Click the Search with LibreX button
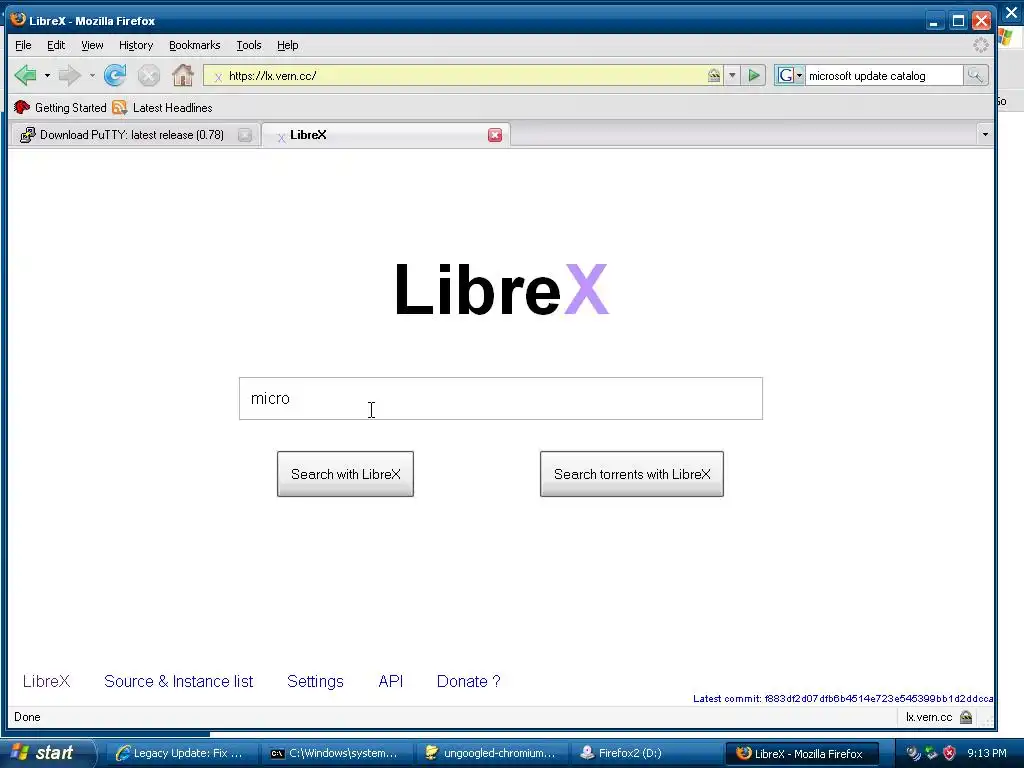The image size is (1024, 768). click(x=345, y=474)
